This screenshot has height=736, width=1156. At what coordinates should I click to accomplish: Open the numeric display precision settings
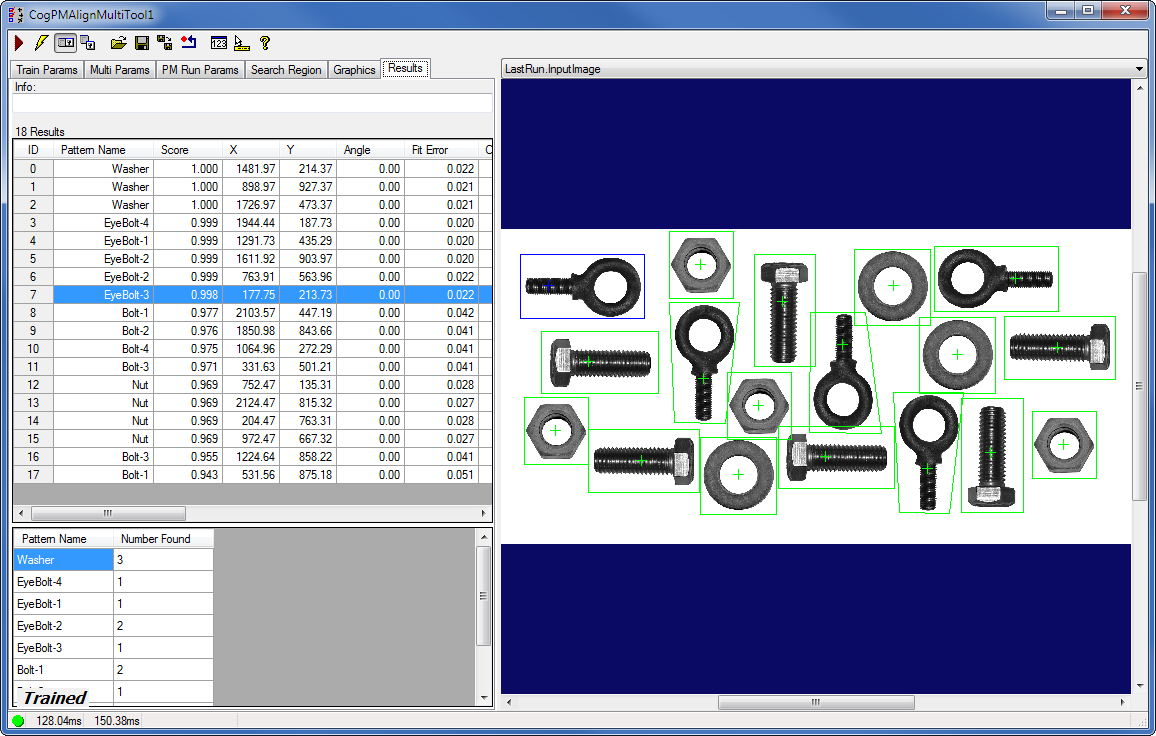pyautogui.click(x=219, y=43)
